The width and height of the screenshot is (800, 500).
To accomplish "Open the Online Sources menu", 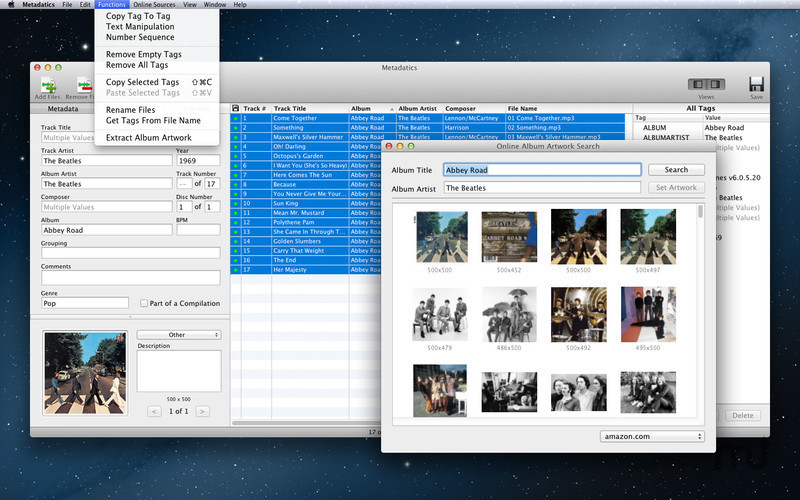I will tap(154, 5).
